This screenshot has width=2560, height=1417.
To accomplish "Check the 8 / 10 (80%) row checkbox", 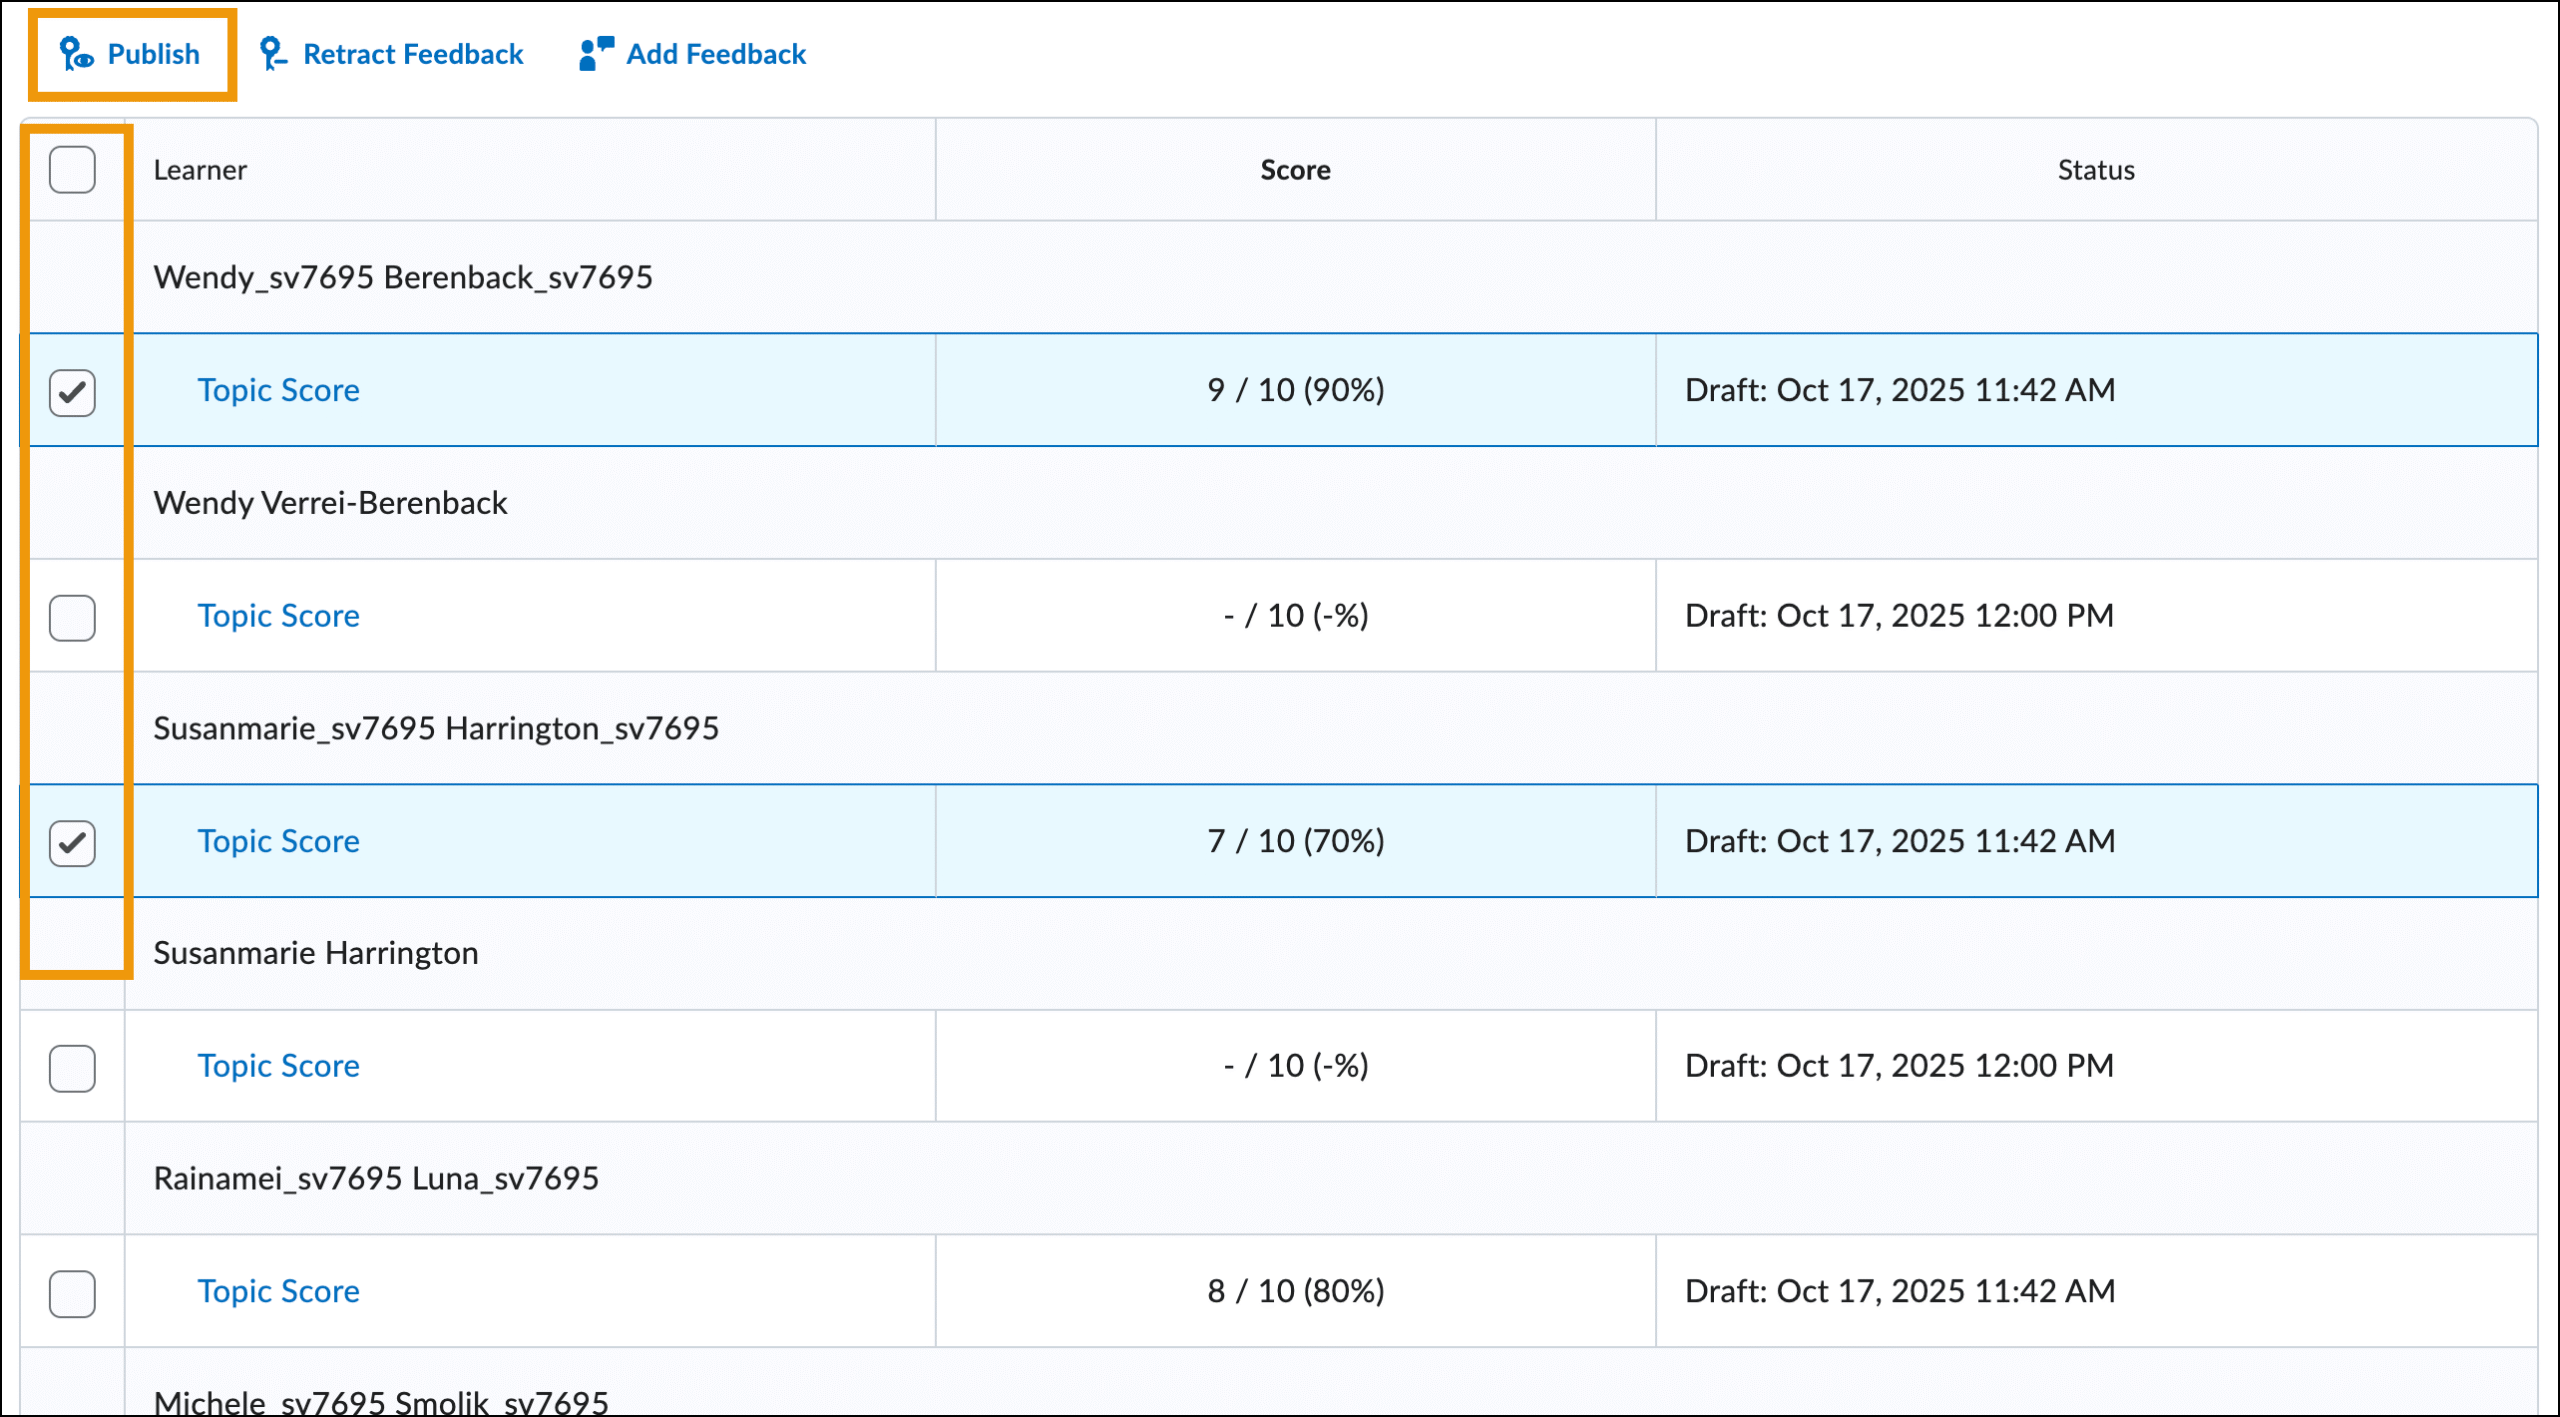I will point(72,1293).
